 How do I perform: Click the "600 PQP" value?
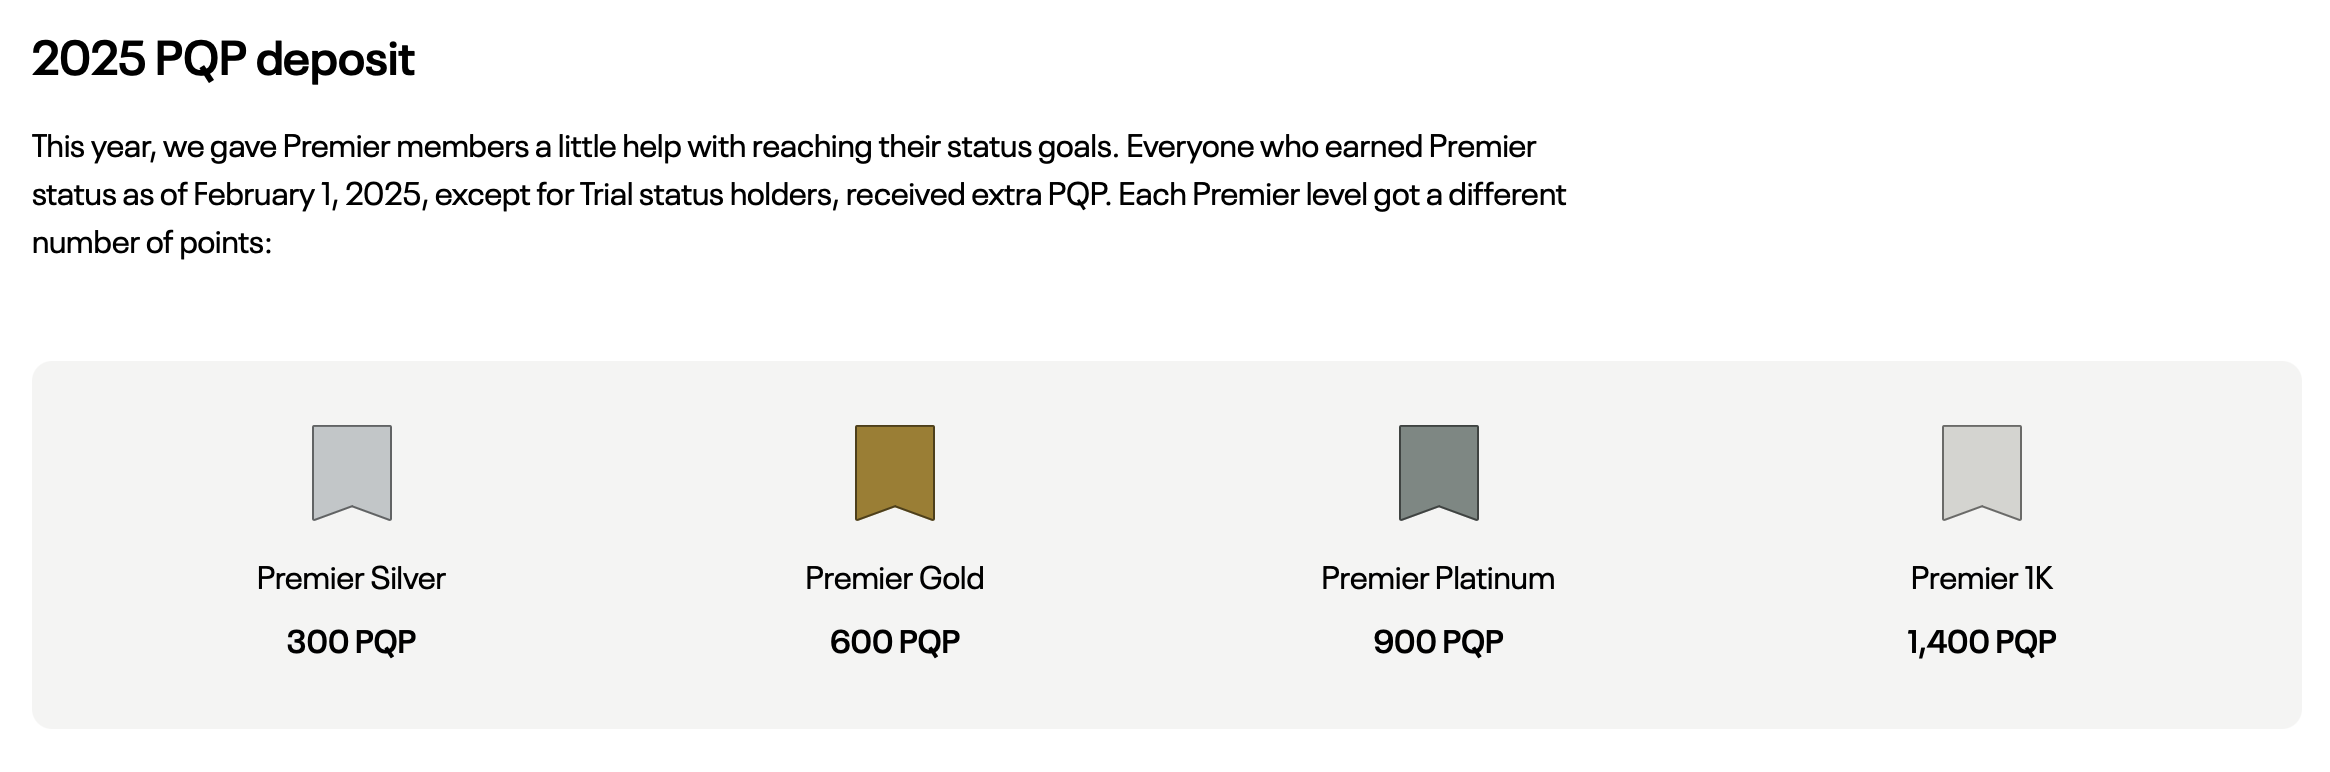[x=894, y=641]
